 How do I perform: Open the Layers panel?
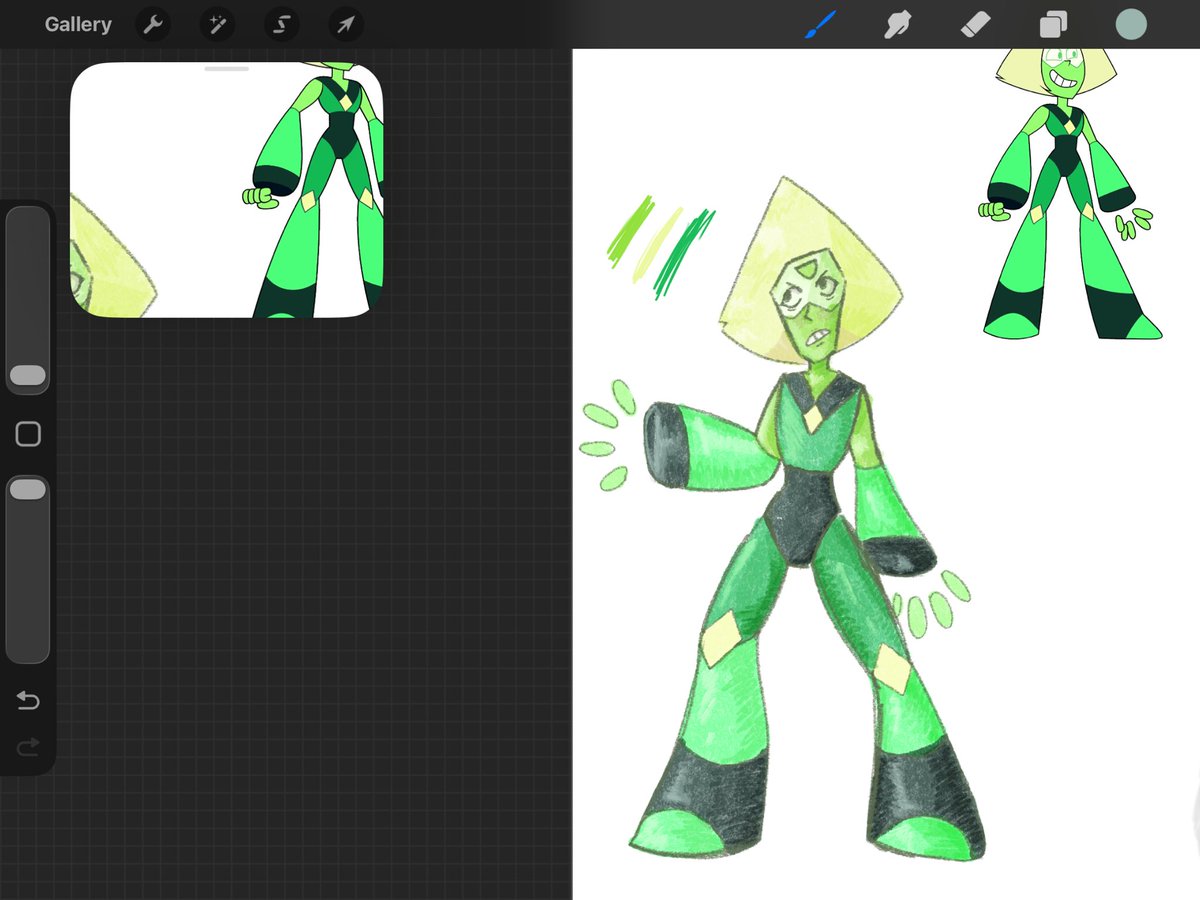[x=1053, y=24]
